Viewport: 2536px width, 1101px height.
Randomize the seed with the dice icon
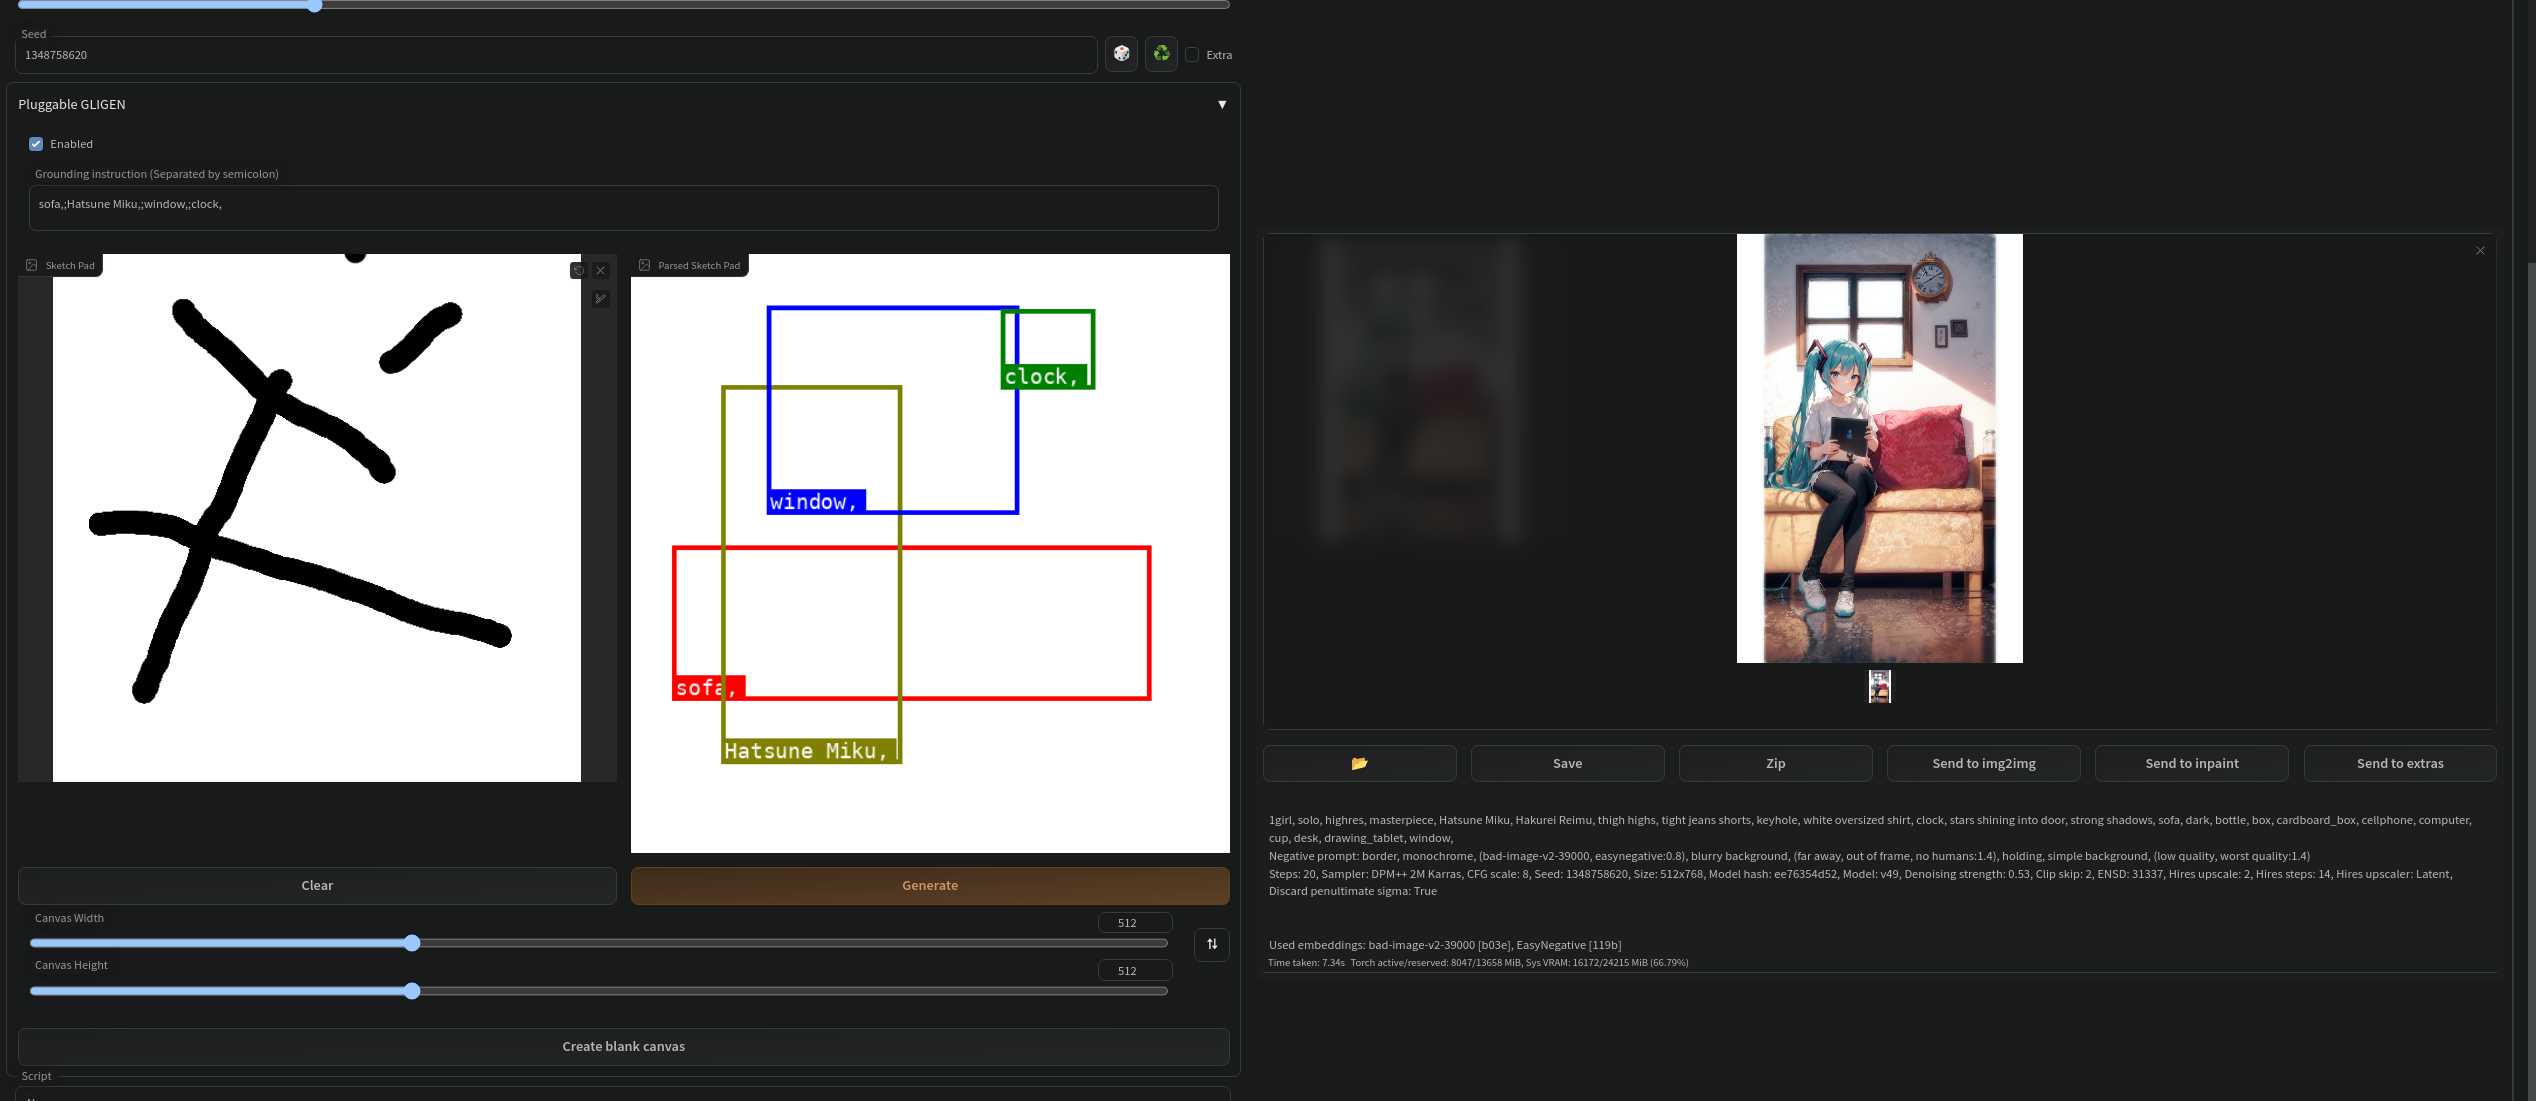1121,54
